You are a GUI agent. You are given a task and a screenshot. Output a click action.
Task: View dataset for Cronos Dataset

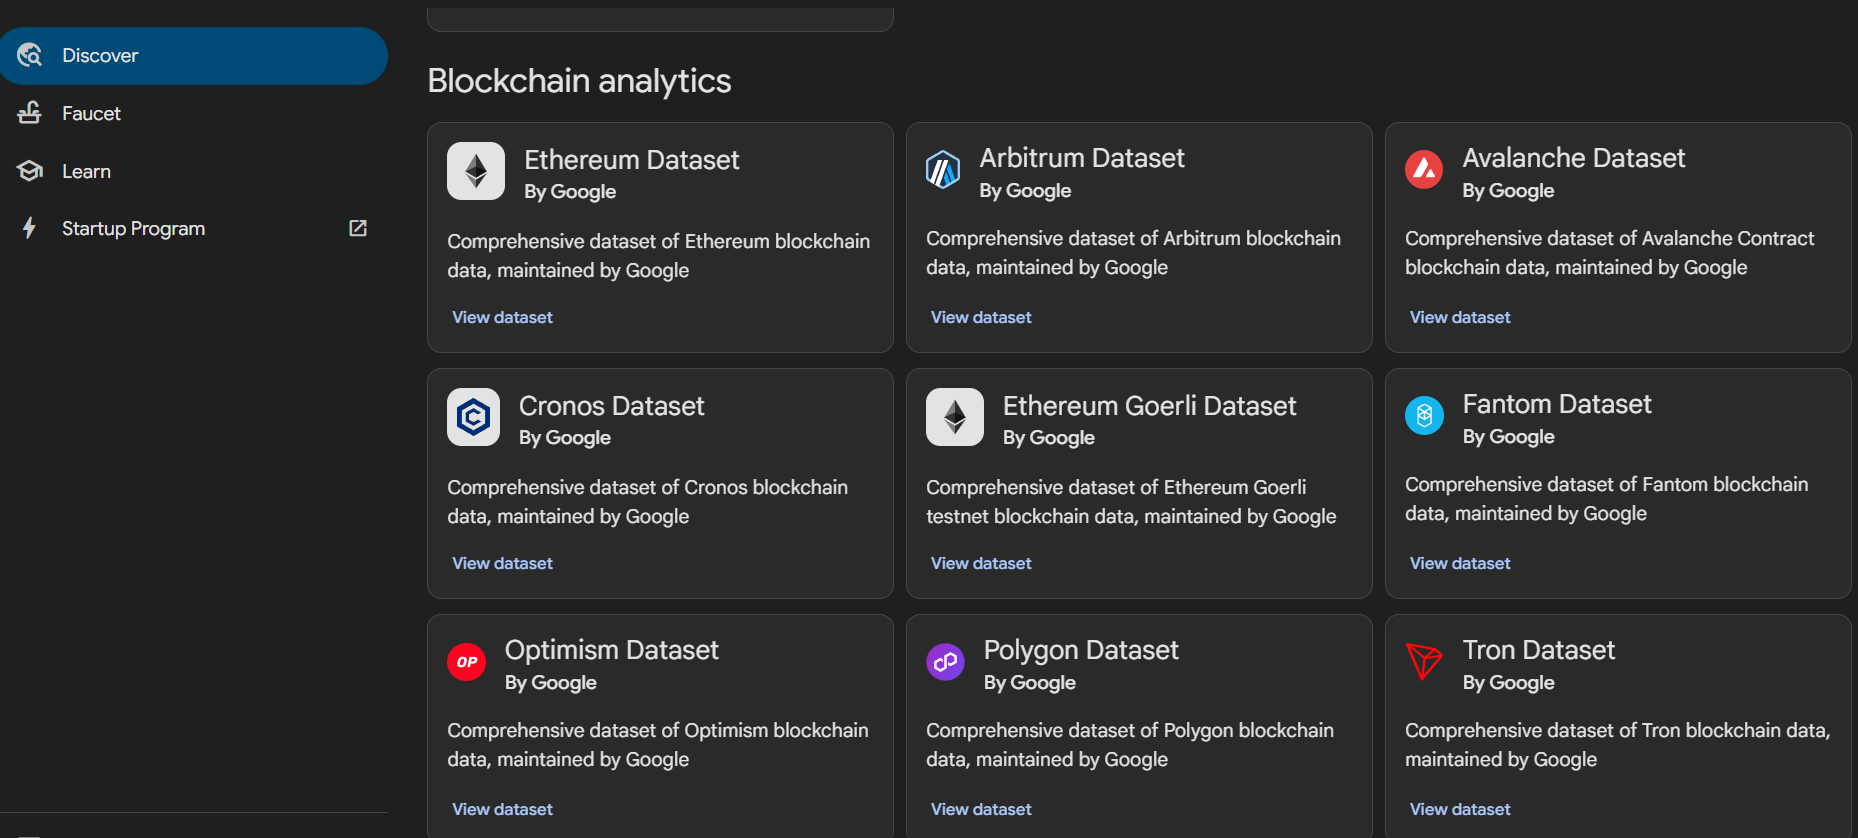(502, 563)
